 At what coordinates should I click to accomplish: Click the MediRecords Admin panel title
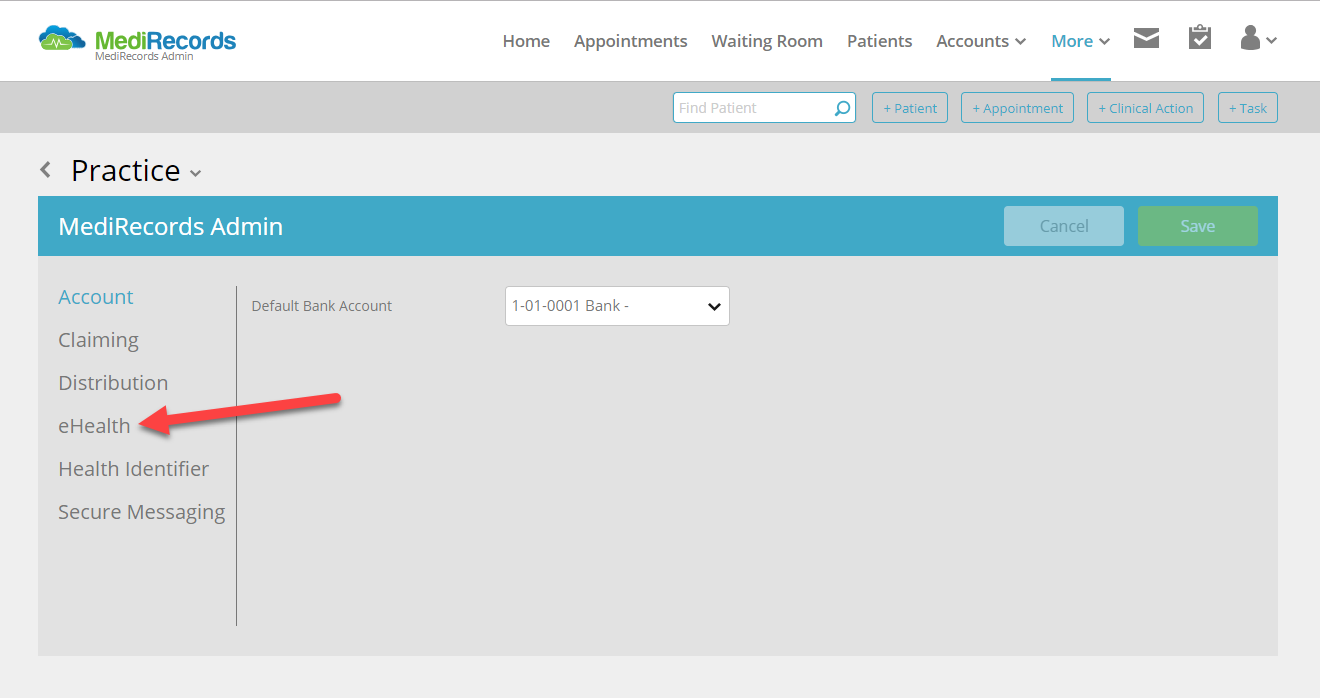pyautogui.click(x=171, y=227)
